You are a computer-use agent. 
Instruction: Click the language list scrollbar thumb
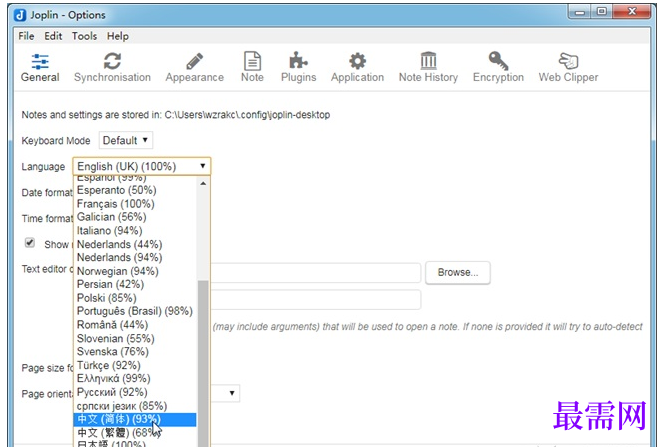pos(203,363)
